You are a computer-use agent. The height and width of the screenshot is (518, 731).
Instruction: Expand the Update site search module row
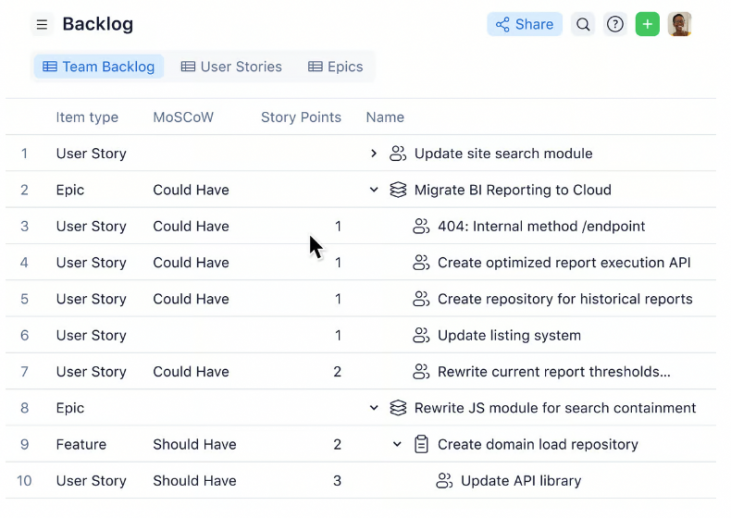pyautogui.click(x=373, y=153)
